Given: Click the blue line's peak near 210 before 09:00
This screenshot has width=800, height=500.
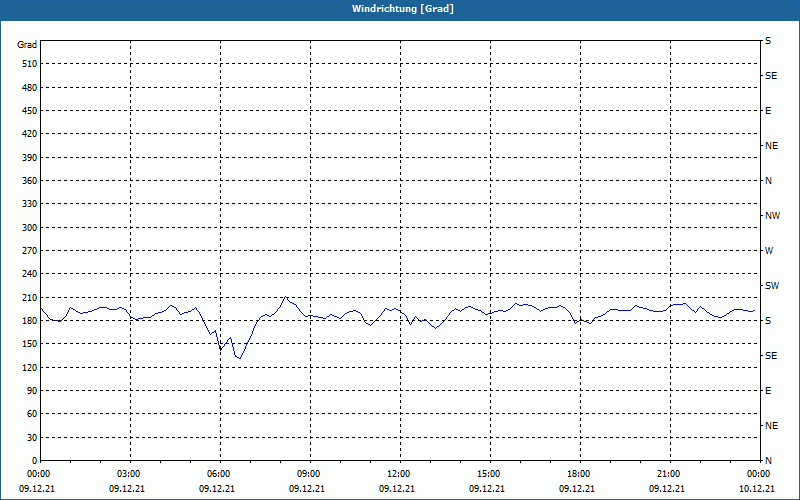Looking at the screenshot, I should click(x=286, y=296).
